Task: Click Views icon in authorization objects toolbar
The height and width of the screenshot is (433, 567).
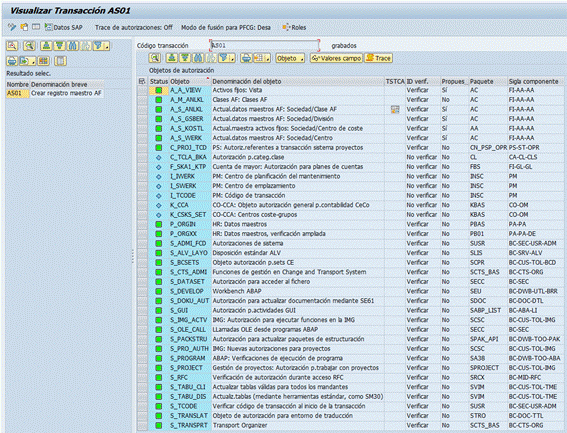Action: 259,58
